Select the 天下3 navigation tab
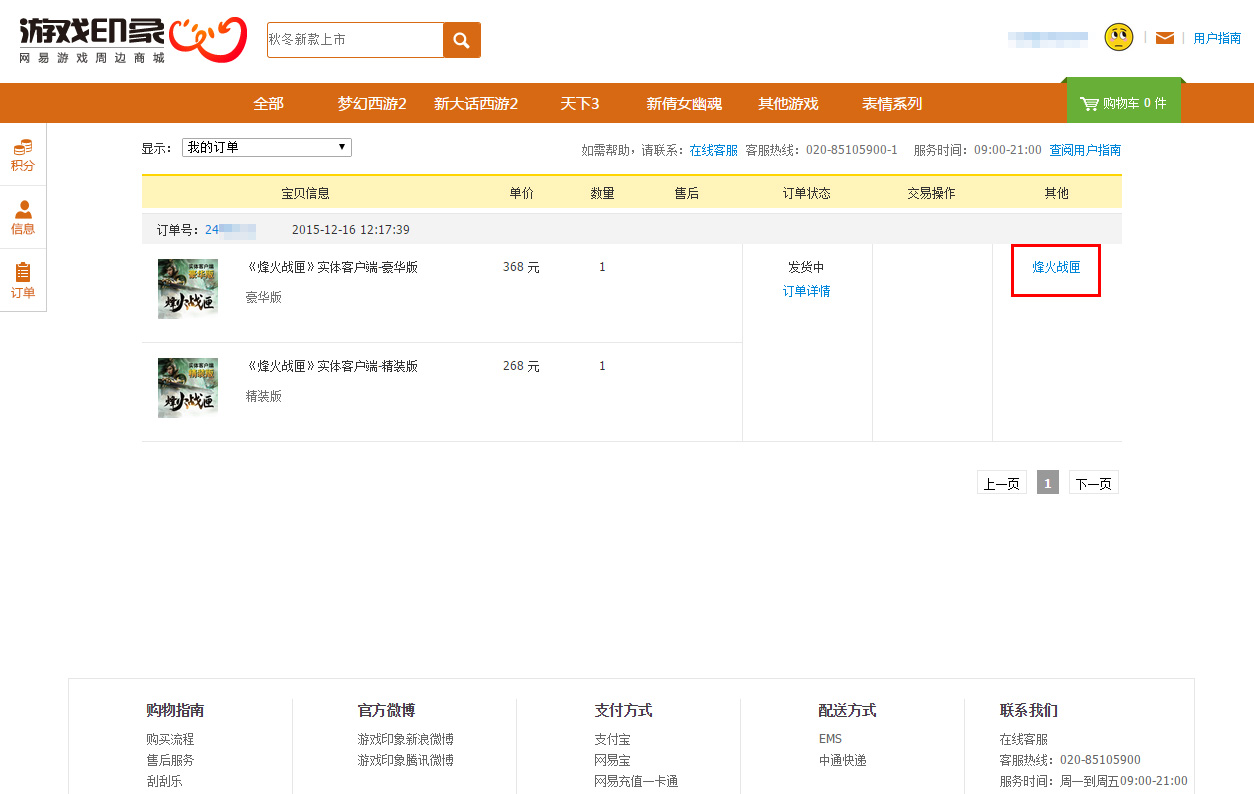The width and height of the screenshot is (1254, 794). tap(580, 103)
